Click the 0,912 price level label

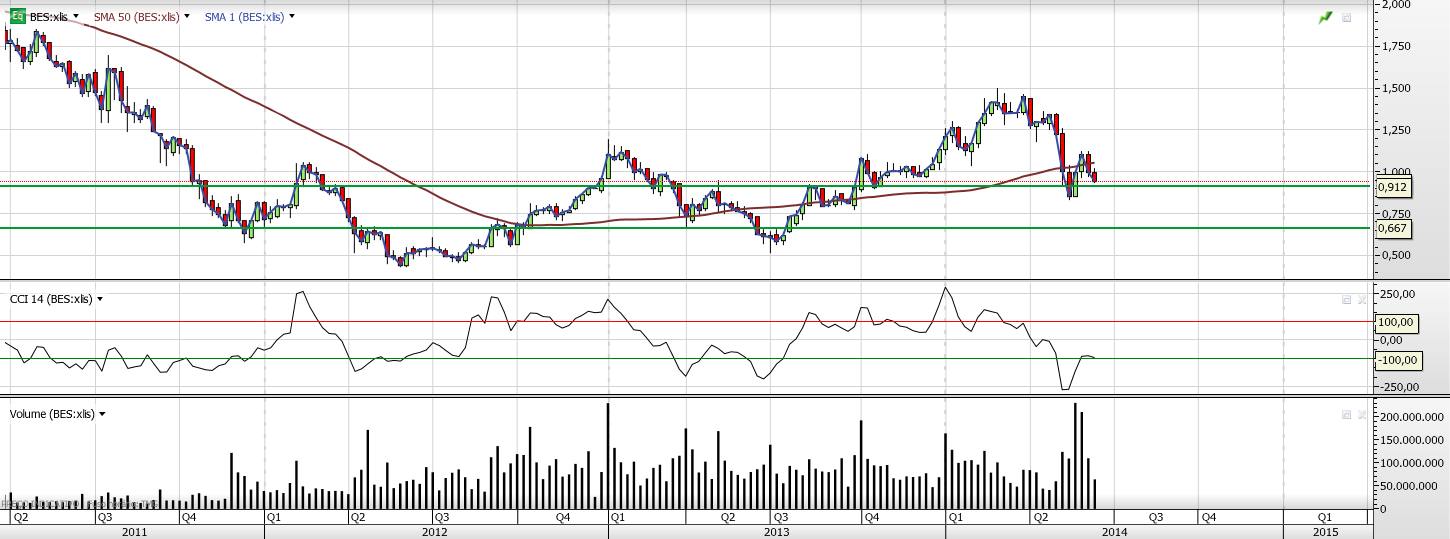click(1395, 186)
